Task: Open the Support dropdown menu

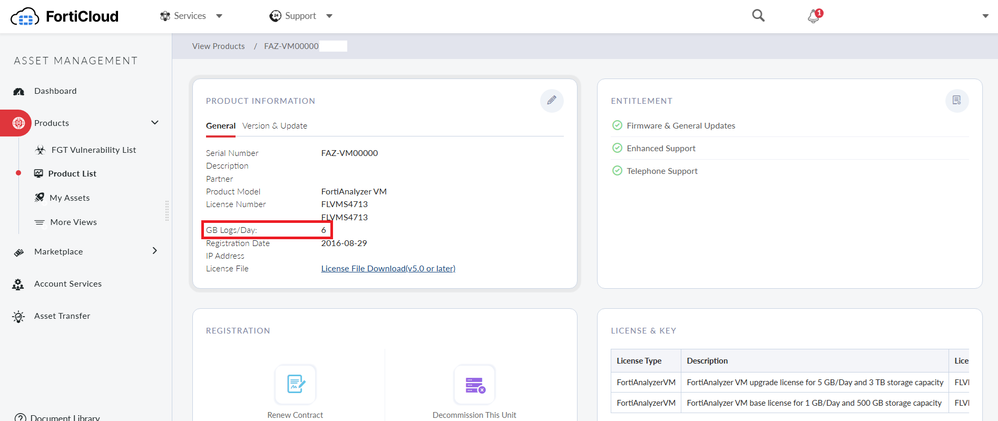Action: point(301,16)
